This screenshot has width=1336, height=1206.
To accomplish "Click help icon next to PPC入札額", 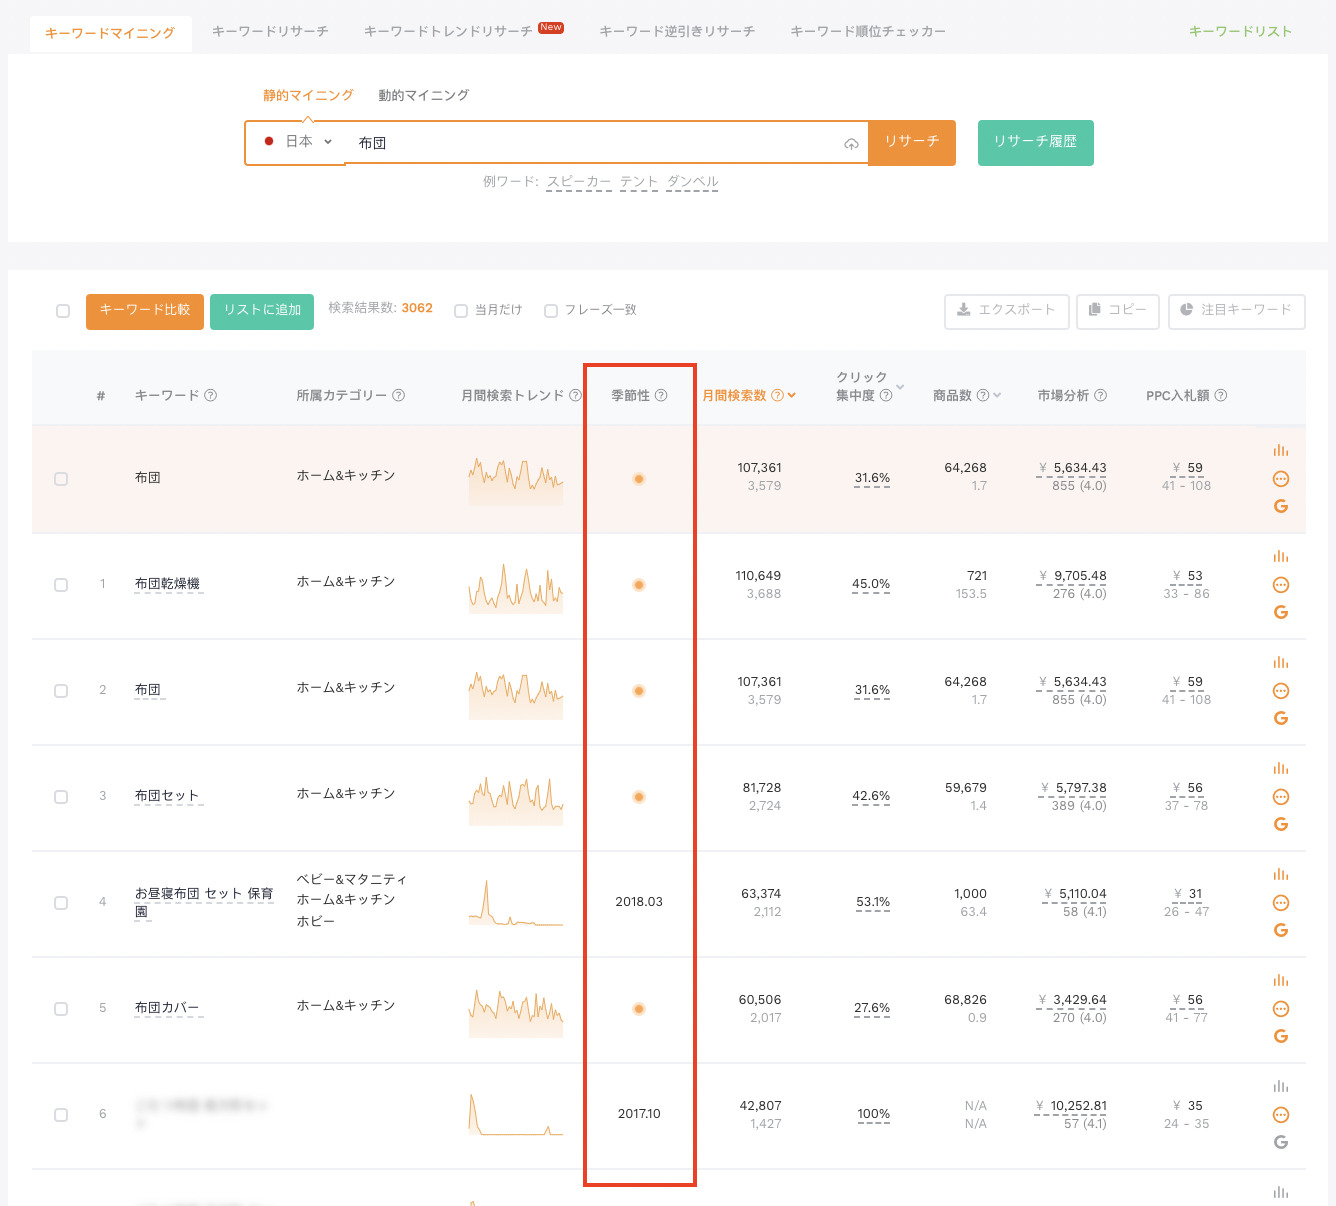I will pos(1221,396).
